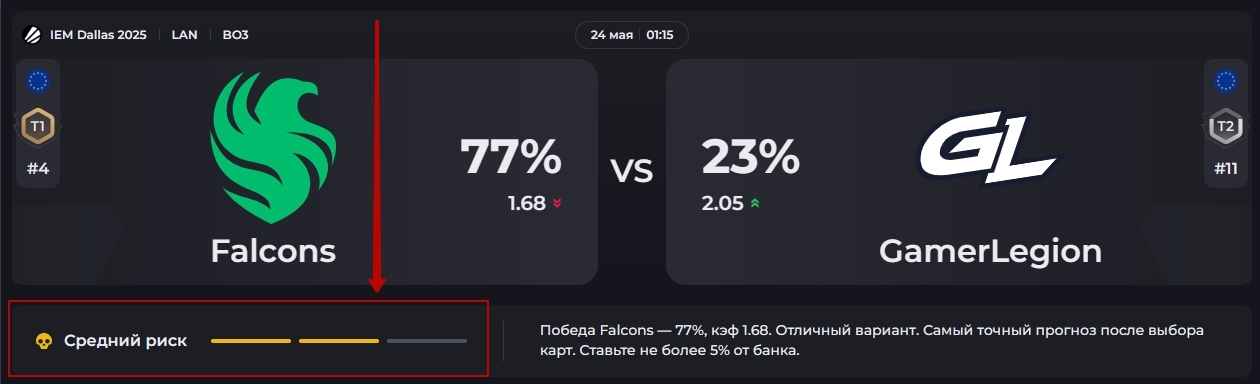Click the Falcons #4 ranking label
Screen dimensions: 1260x384
pos(38,169)
